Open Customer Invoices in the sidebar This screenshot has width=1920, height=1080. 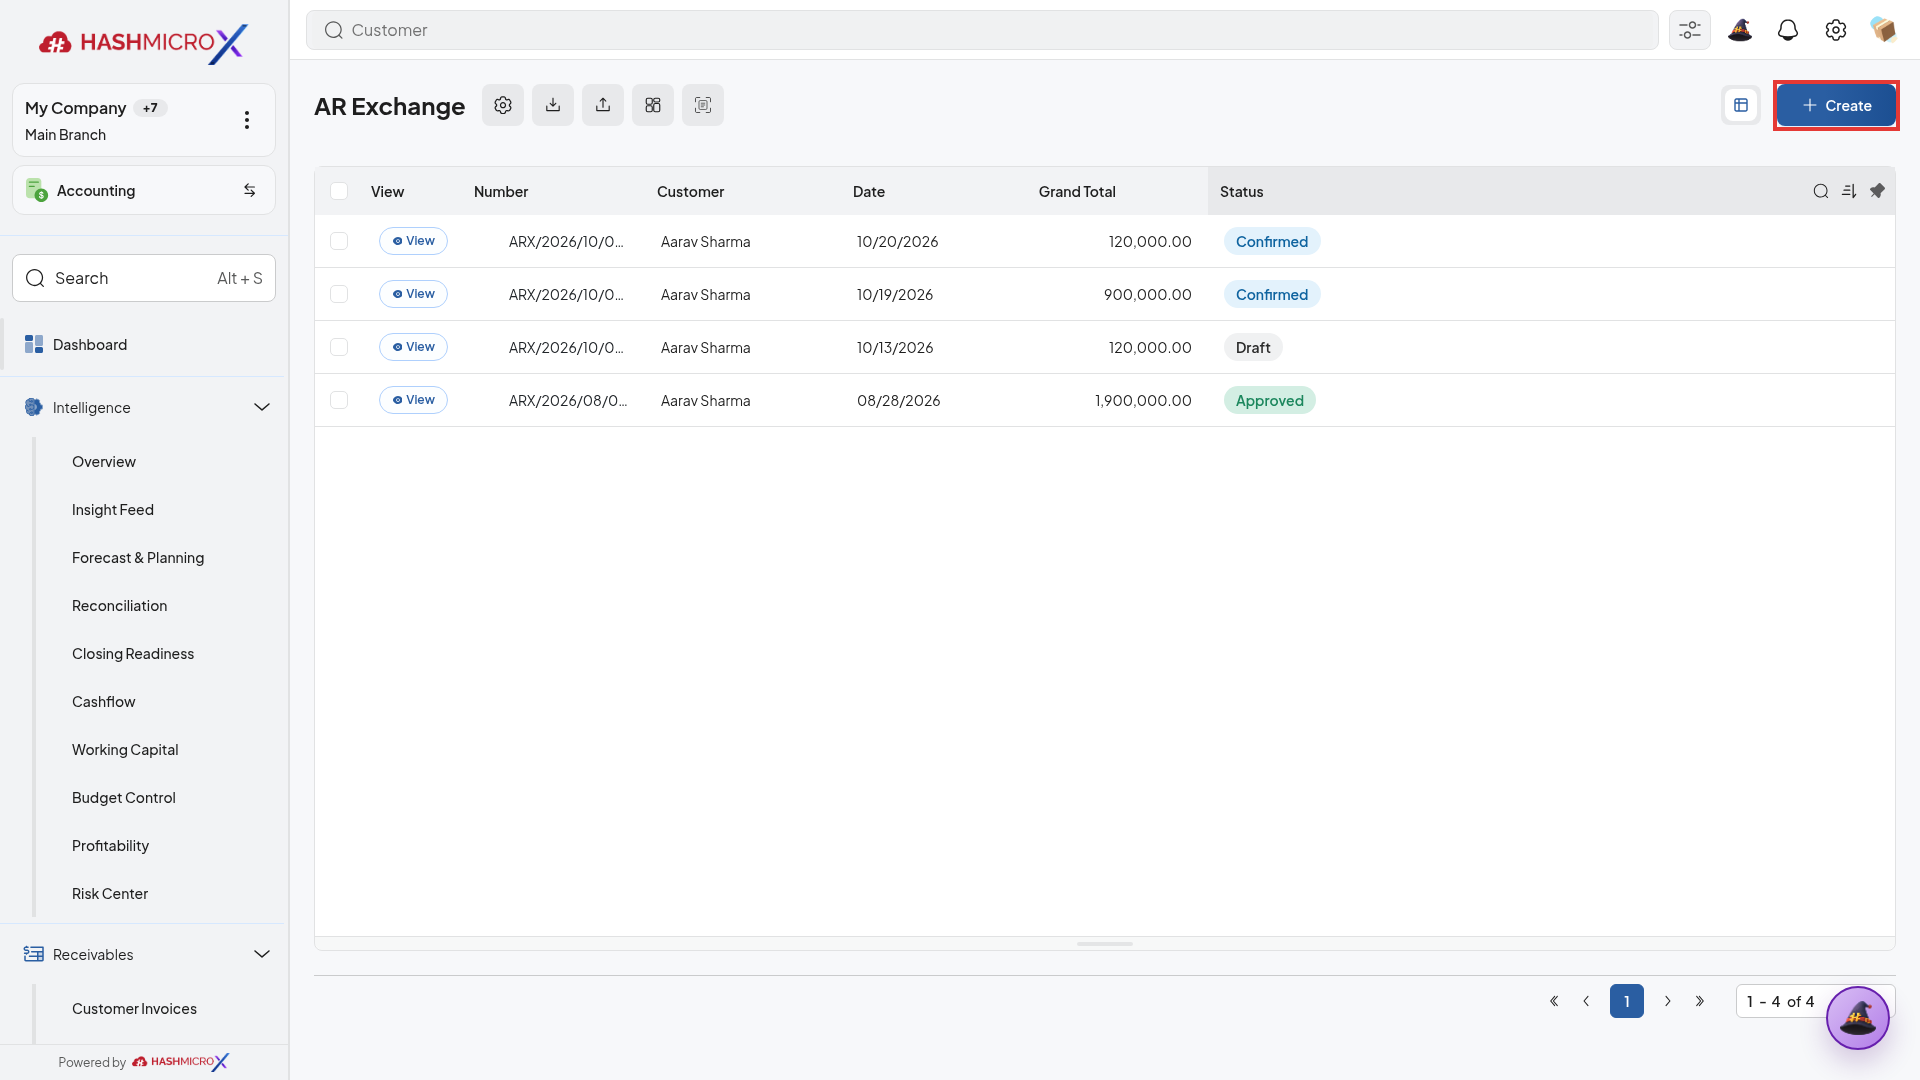[134, 1009]
